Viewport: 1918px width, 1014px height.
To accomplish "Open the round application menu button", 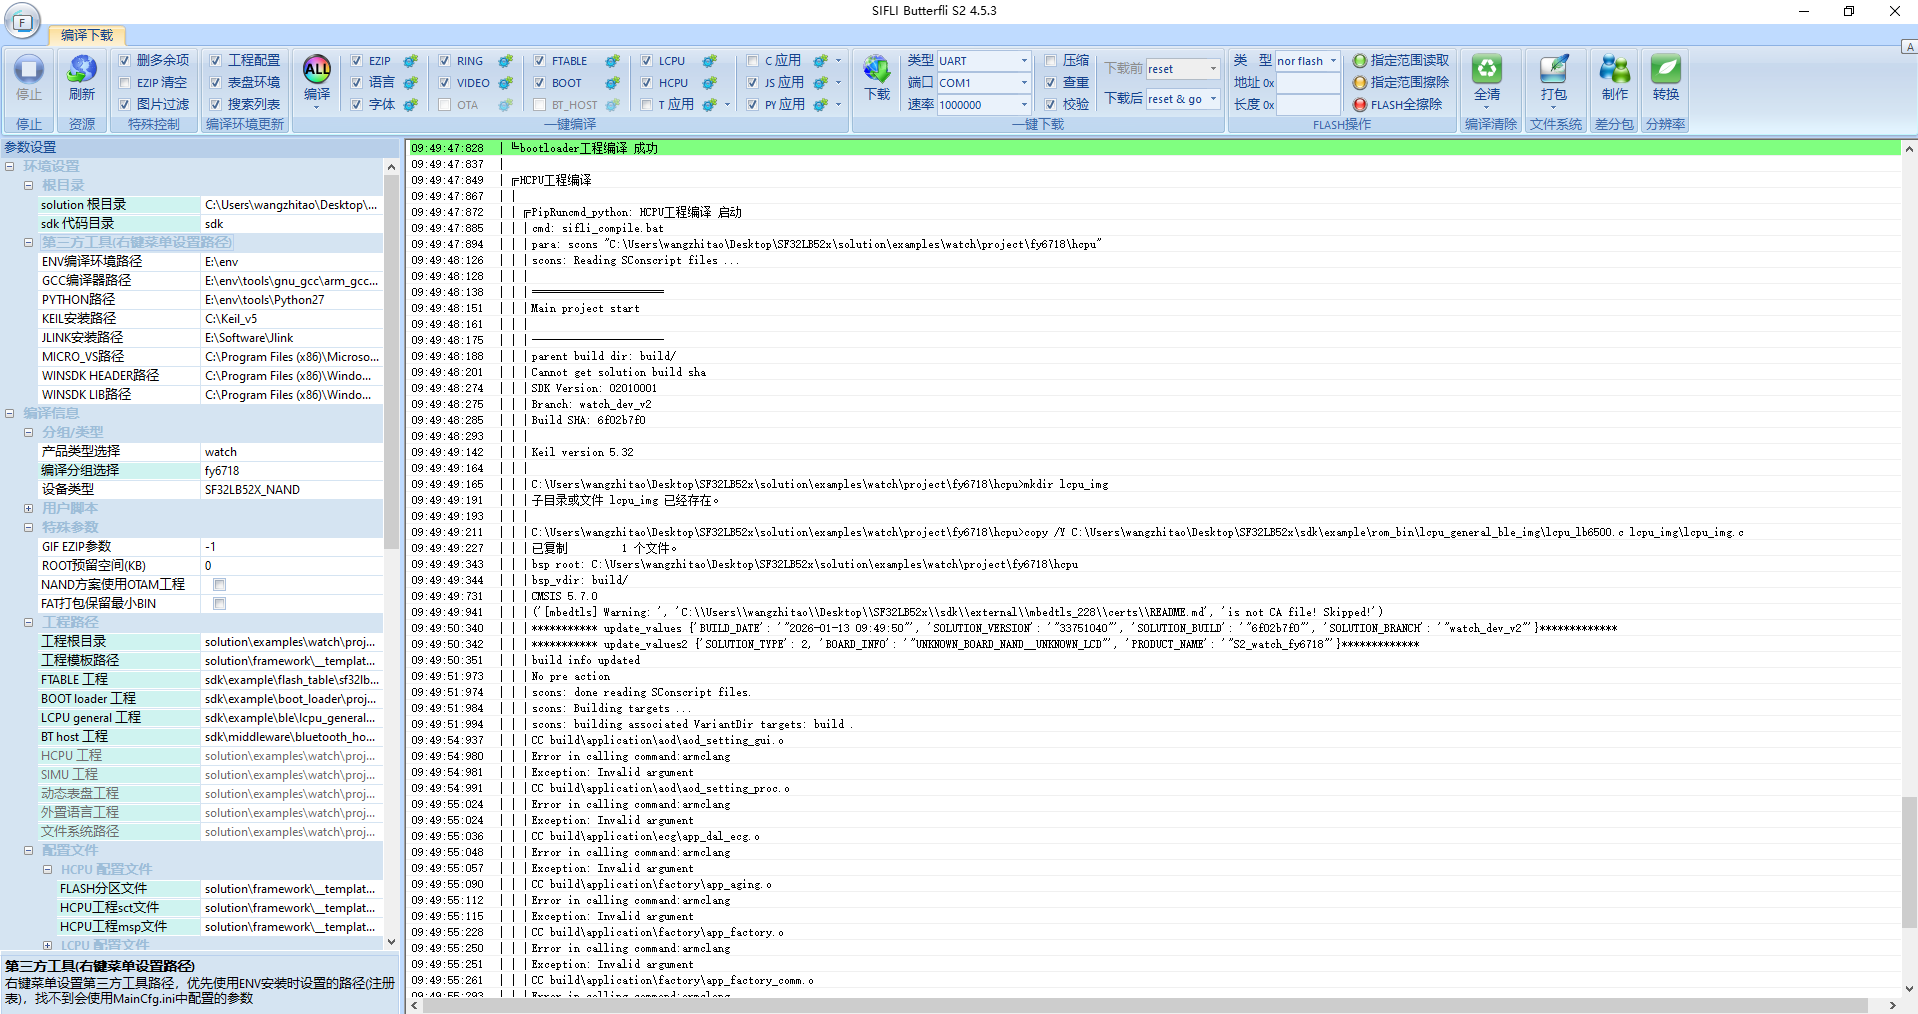I will [x=22, y=21].
